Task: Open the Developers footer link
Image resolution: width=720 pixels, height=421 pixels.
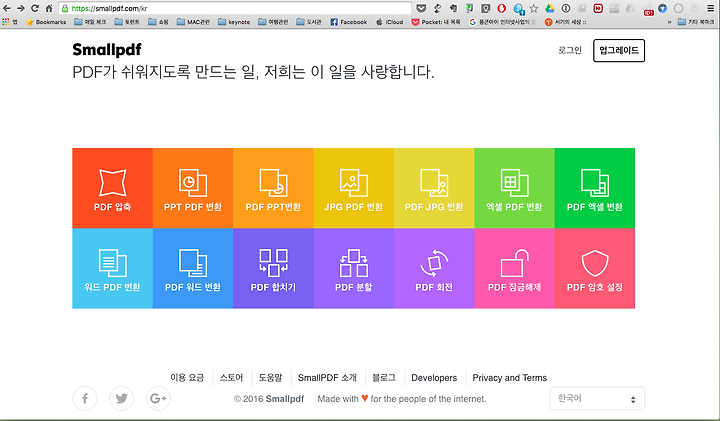Action: coord(434,378)
